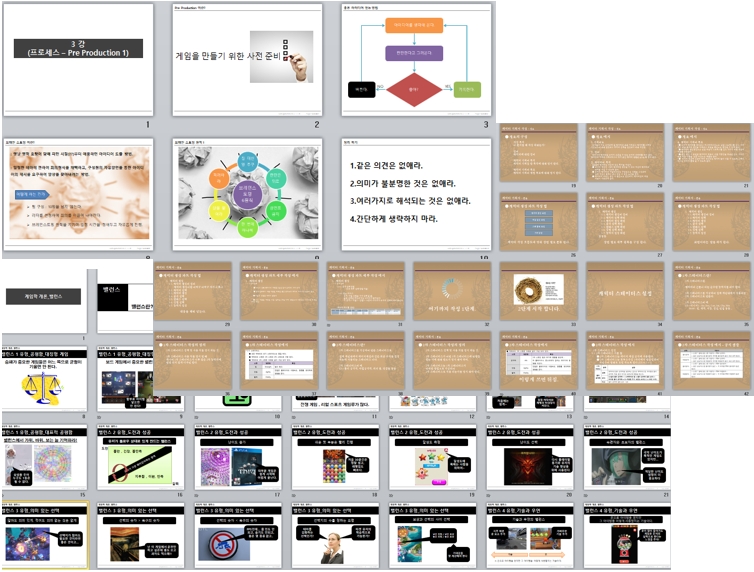Screen dimensions: 754x572
Task: Select the circular diagram slide with crumpled paper
Action: [246, 195]
